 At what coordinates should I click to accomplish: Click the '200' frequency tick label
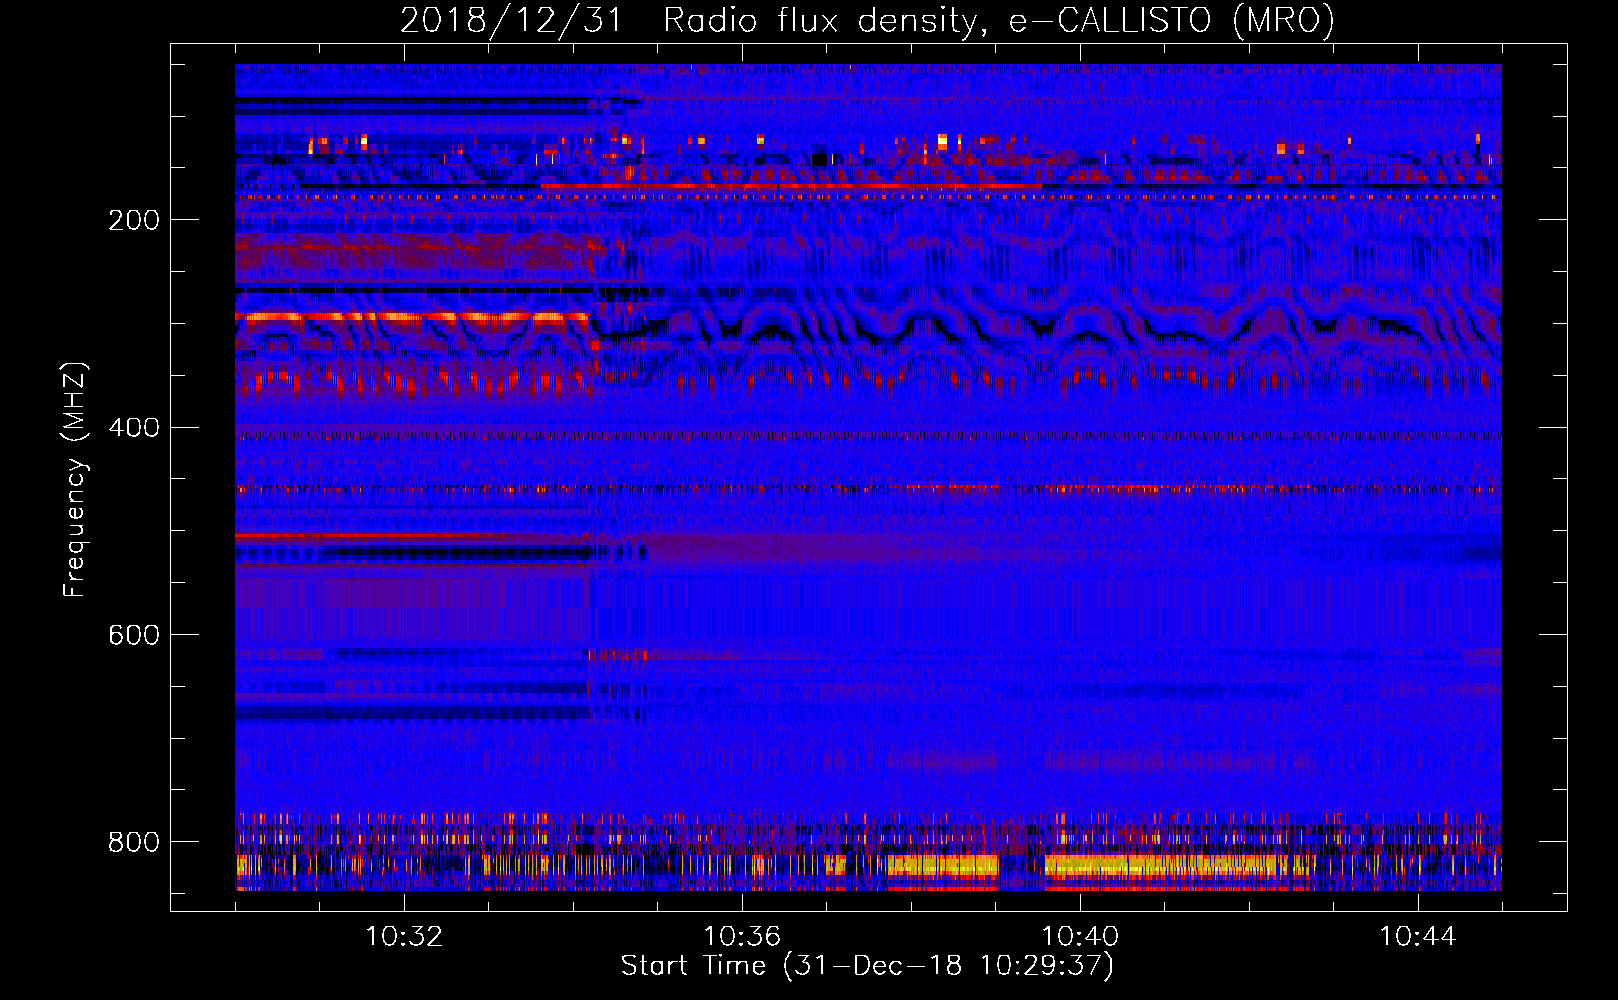tap(133, 221)
